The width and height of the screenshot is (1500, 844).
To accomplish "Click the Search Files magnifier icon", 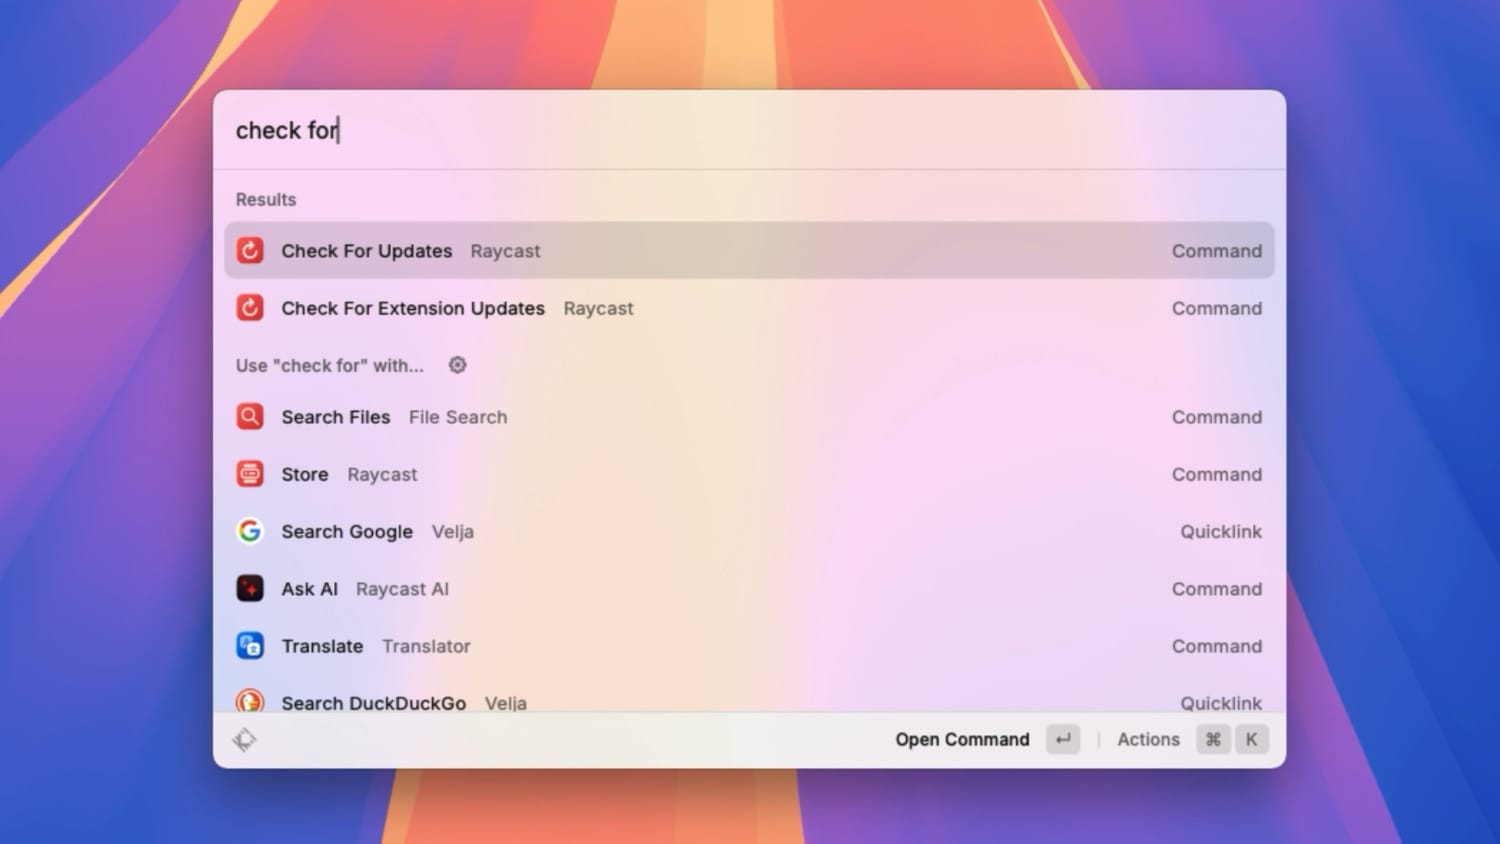I will coord(250,416).
